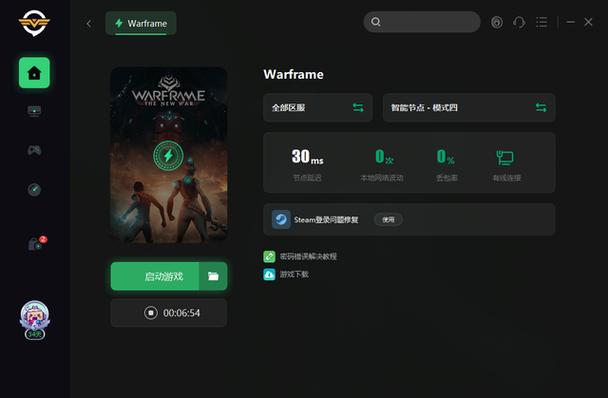This screenshot has height=398, width=608.
Task: Click lightning acceleration icon on cover art
Action: (168, 156)
